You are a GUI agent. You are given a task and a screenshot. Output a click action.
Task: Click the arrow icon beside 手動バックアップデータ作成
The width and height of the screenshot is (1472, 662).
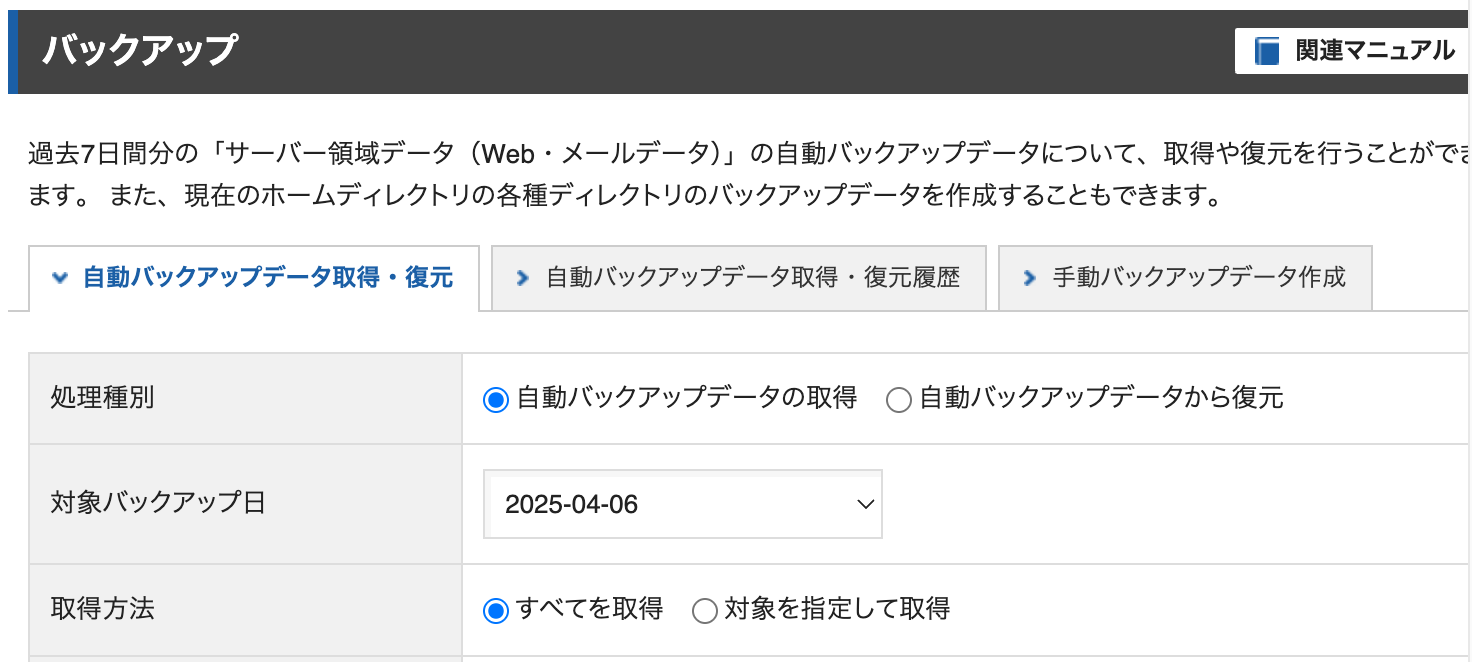point(1029,278)
